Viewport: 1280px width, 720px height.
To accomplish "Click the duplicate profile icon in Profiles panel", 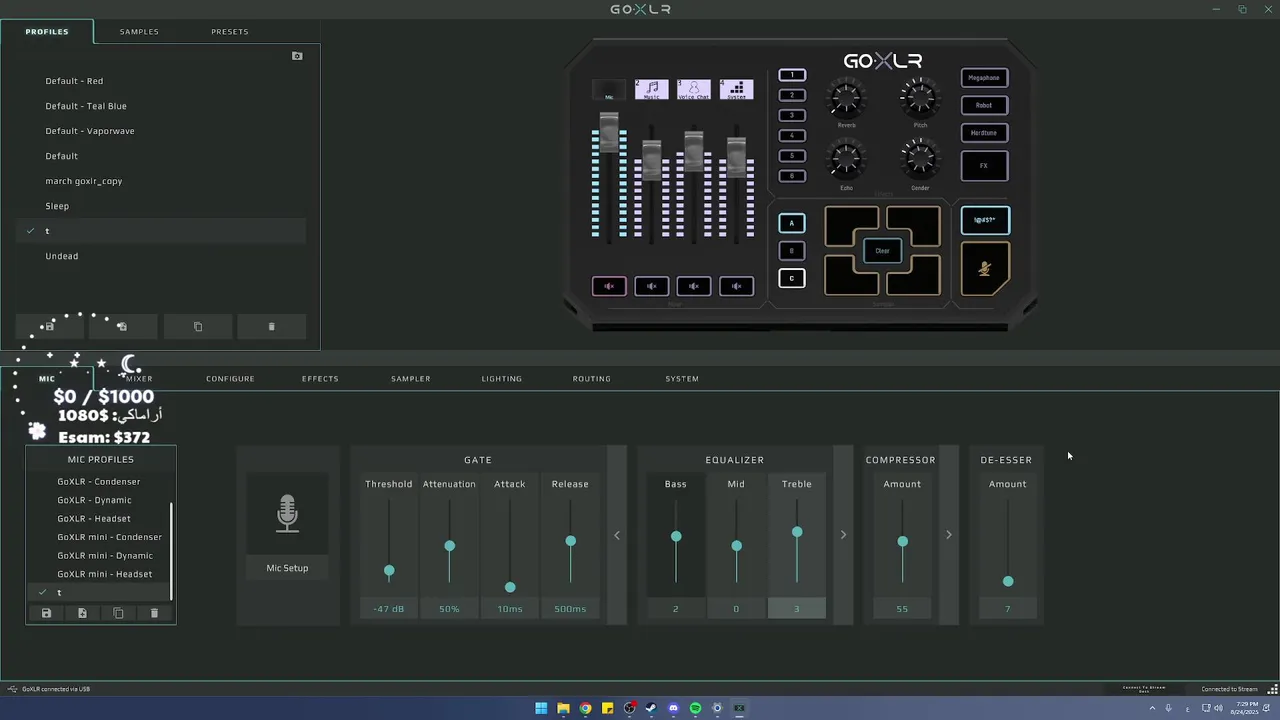I will click(197, 327).
